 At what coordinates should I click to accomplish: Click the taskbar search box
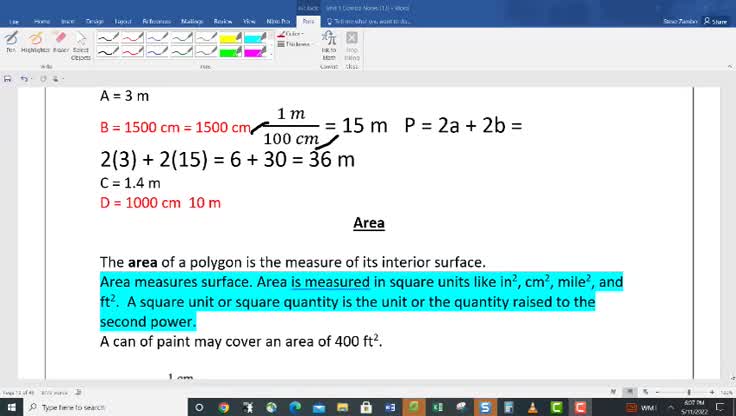105,407
